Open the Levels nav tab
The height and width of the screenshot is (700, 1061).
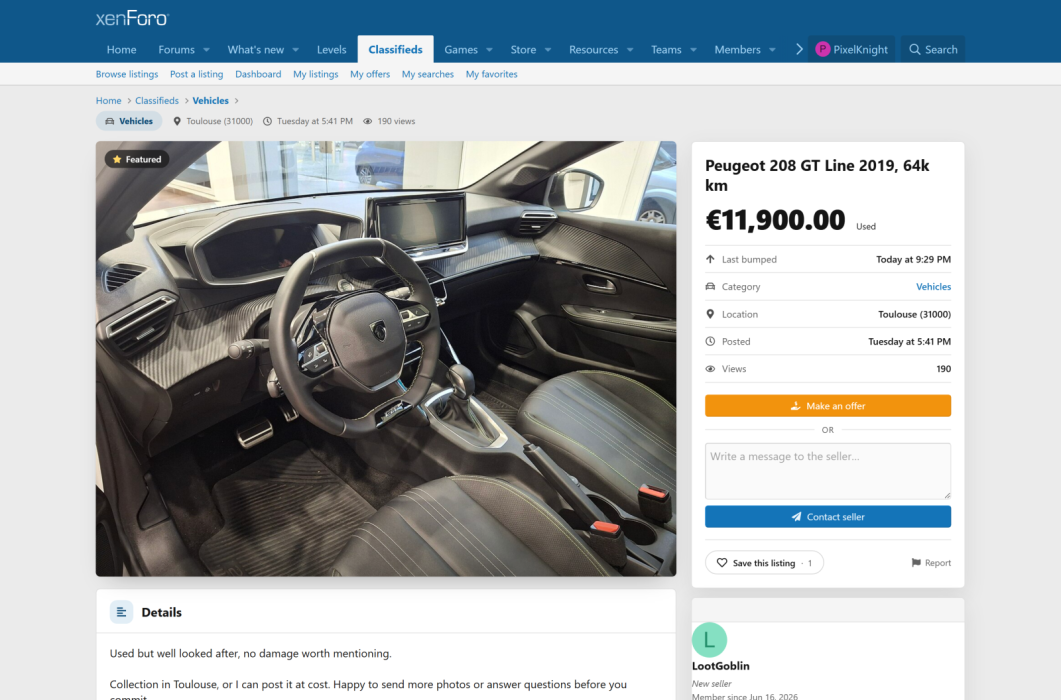click(332, 49)
